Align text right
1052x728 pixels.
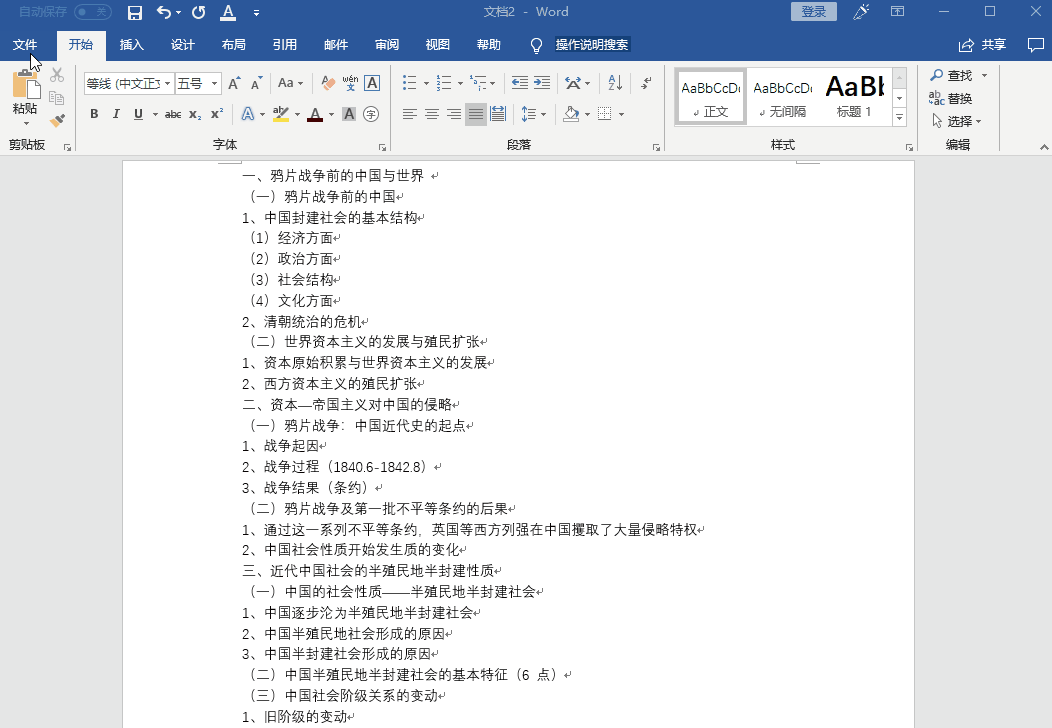(x=454, y=114)
